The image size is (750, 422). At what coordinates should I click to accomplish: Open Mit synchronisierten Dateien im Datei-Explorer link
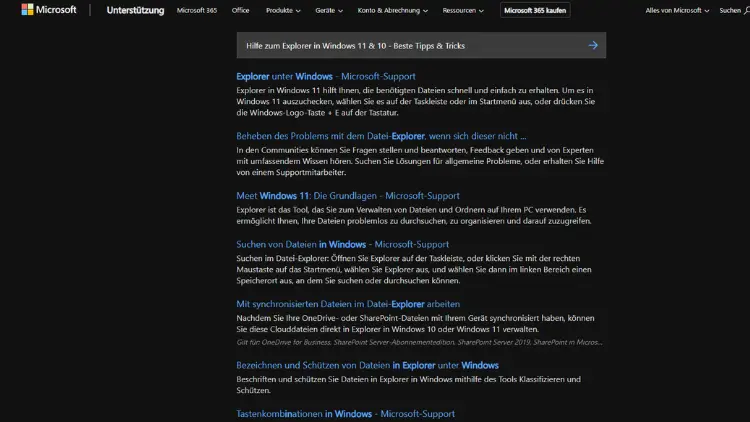[348, 304]
